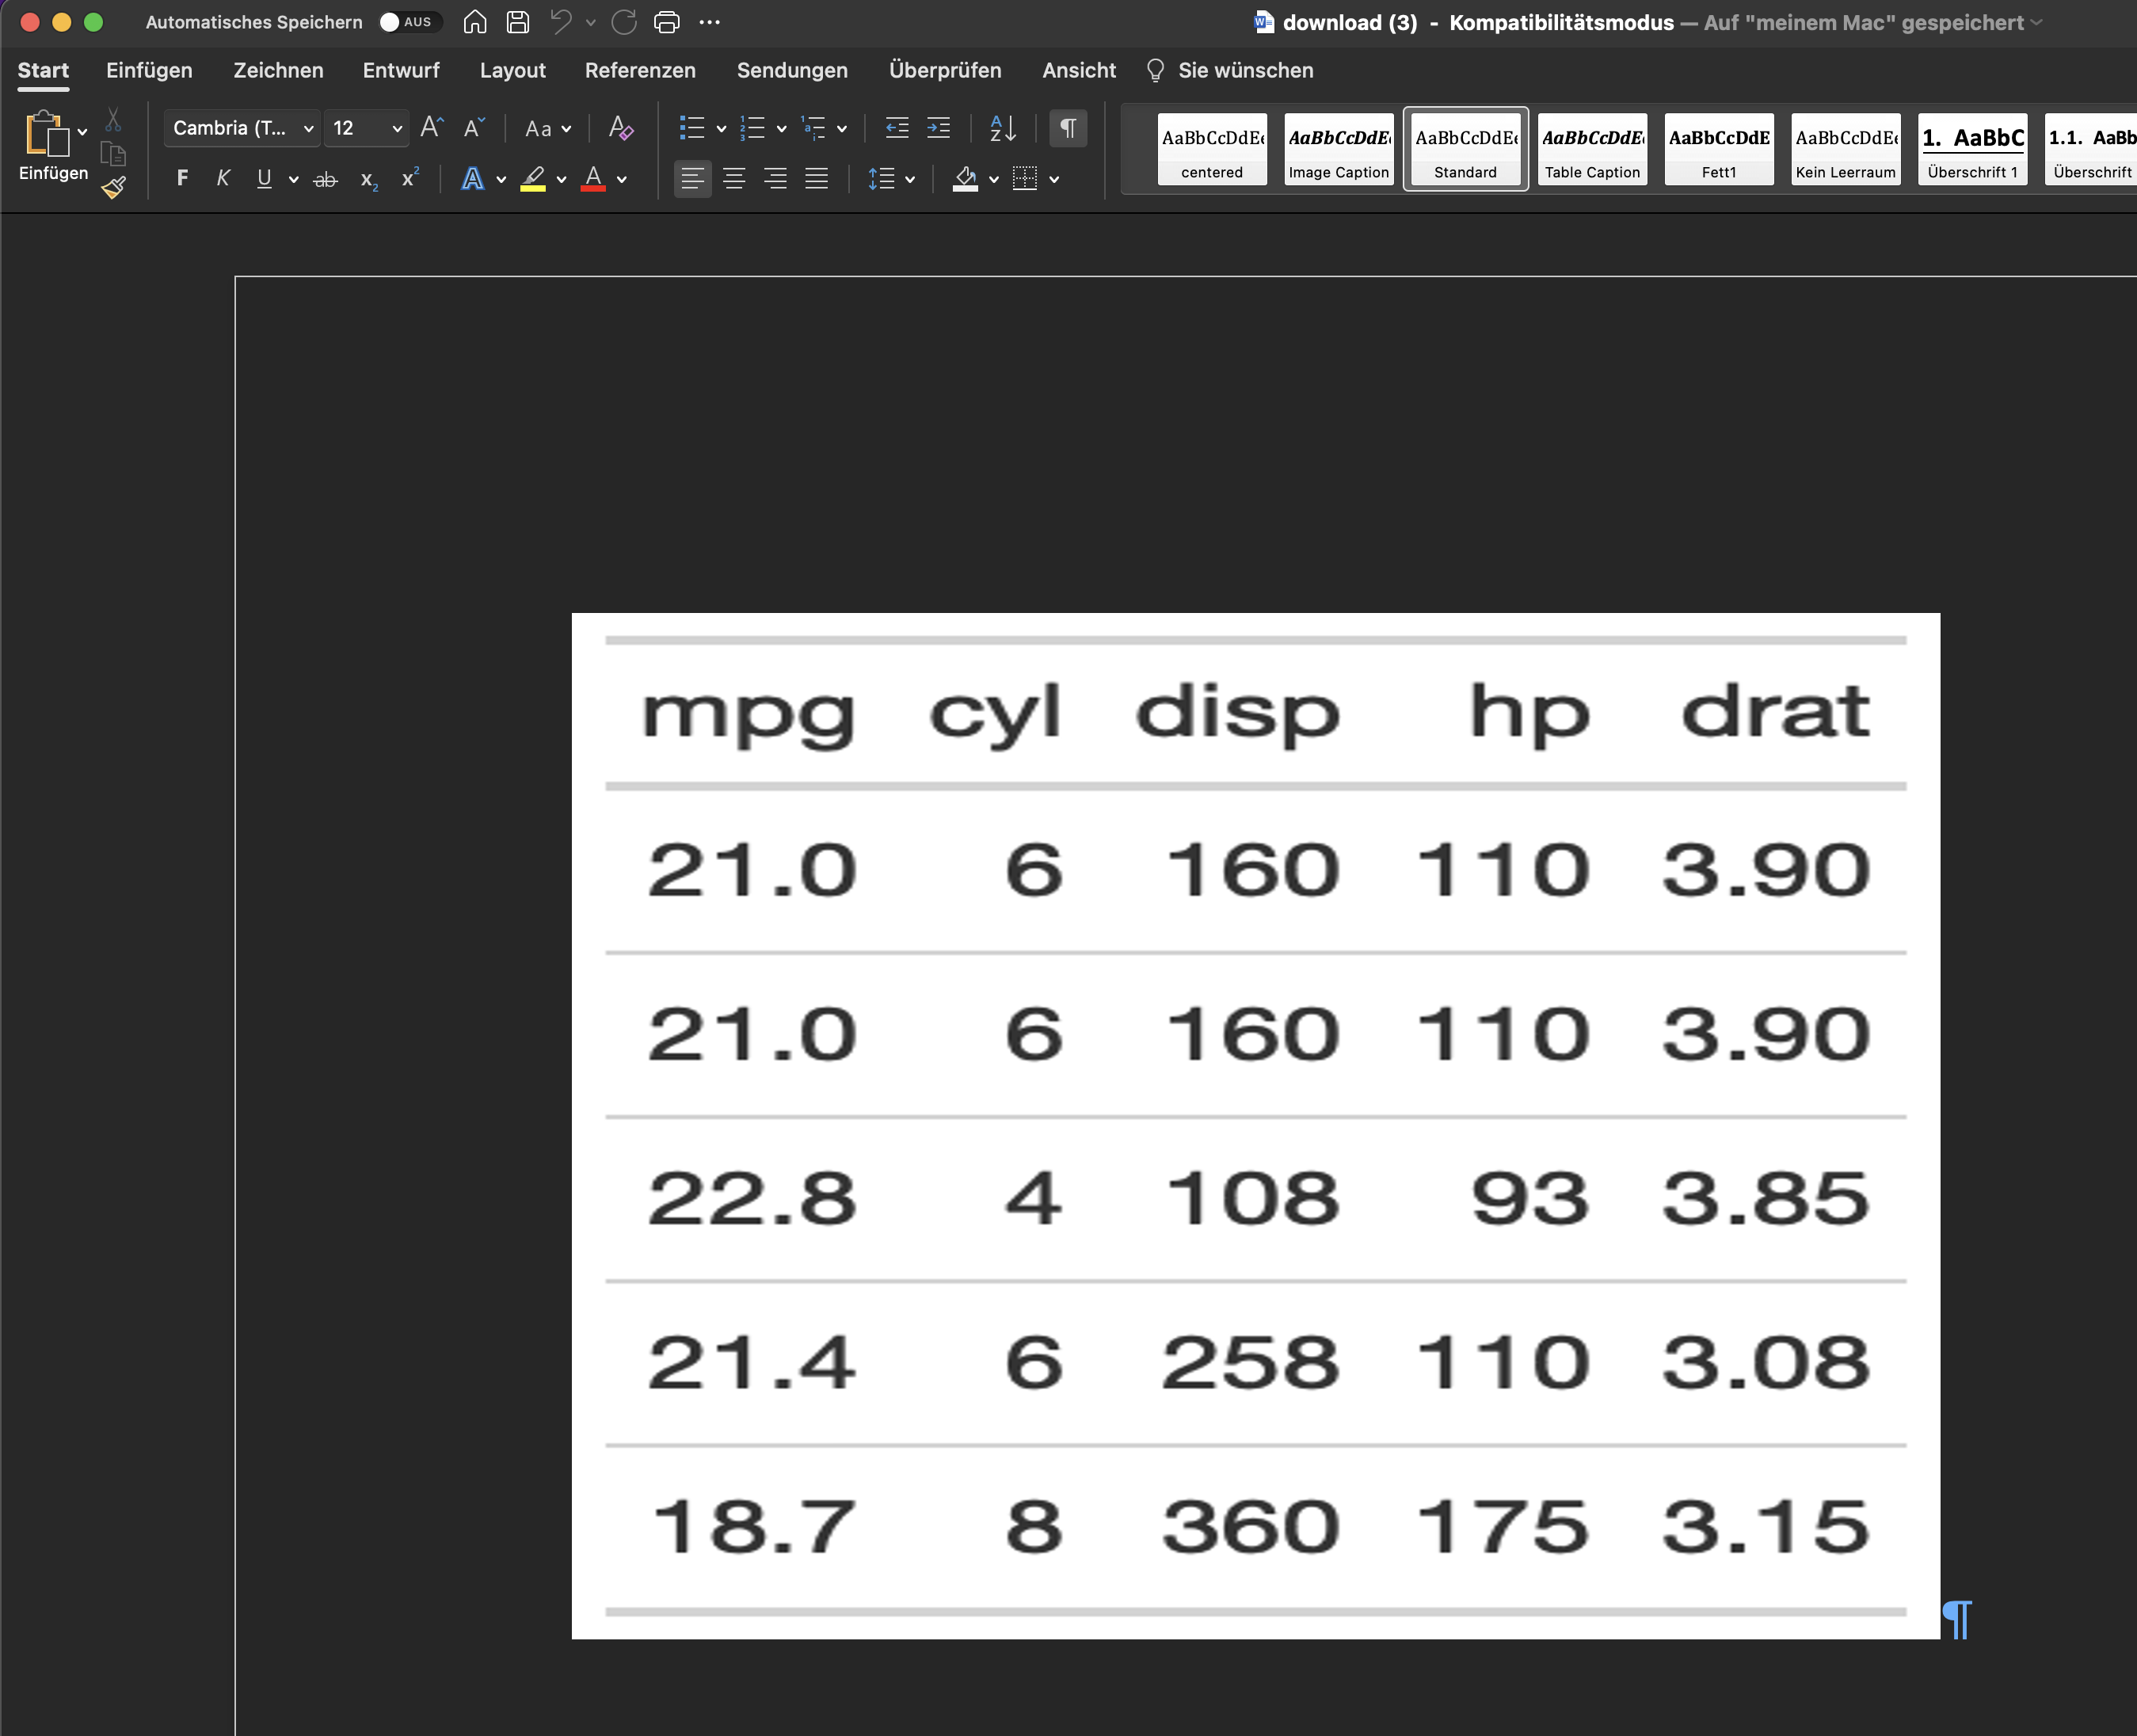This screenshot has width=2137, height=1736.
Task: Undo the last action
Action: click(561, 22)
